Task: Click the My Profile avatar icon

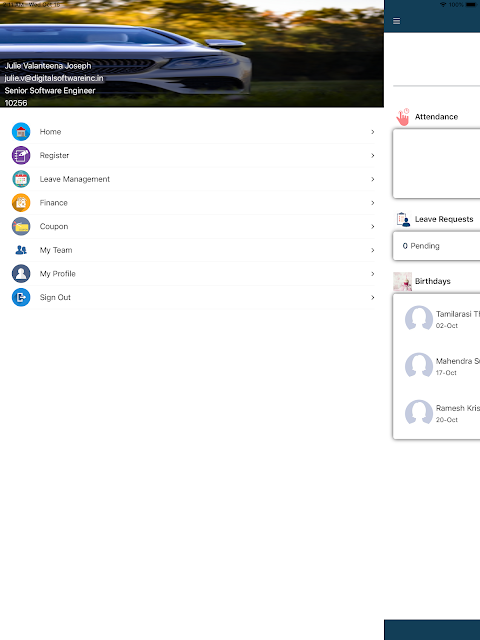Action: click(21, 274)
